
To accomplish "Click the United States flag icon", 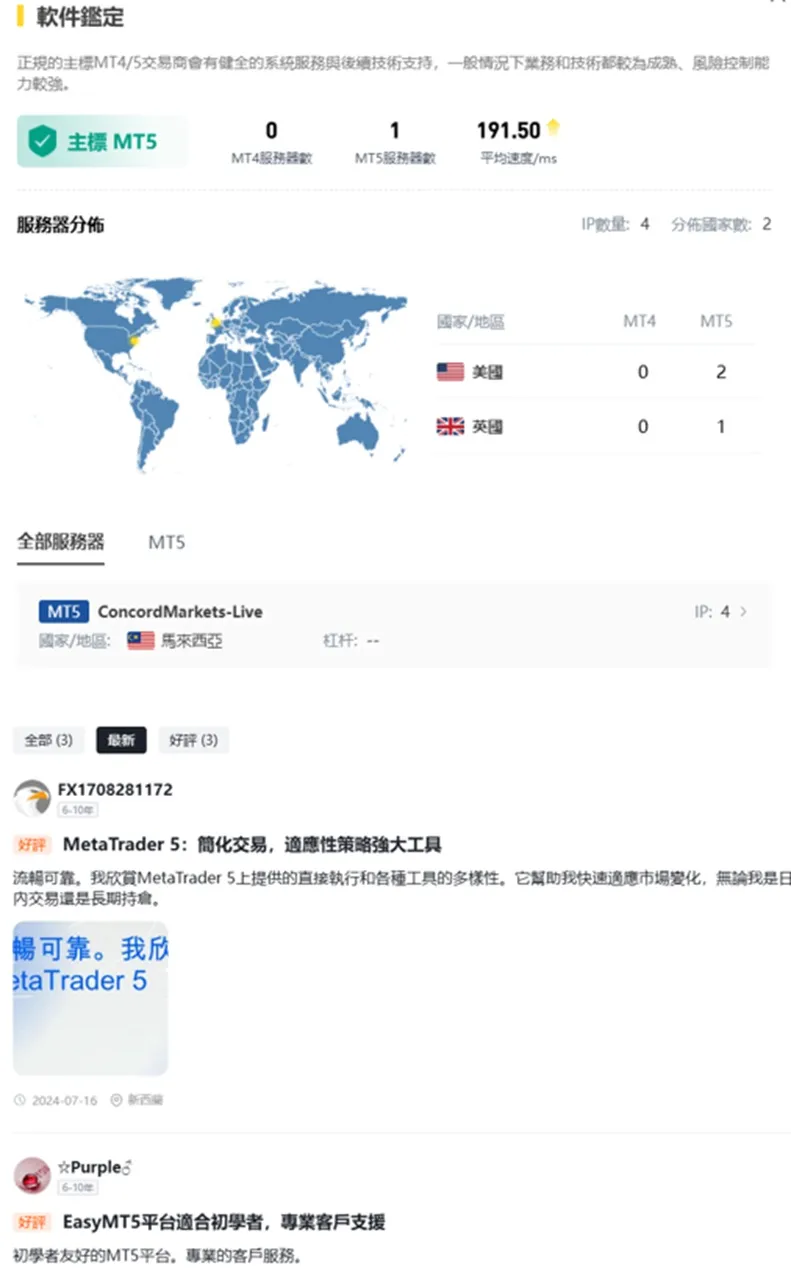I will click(x=450, y=372).
